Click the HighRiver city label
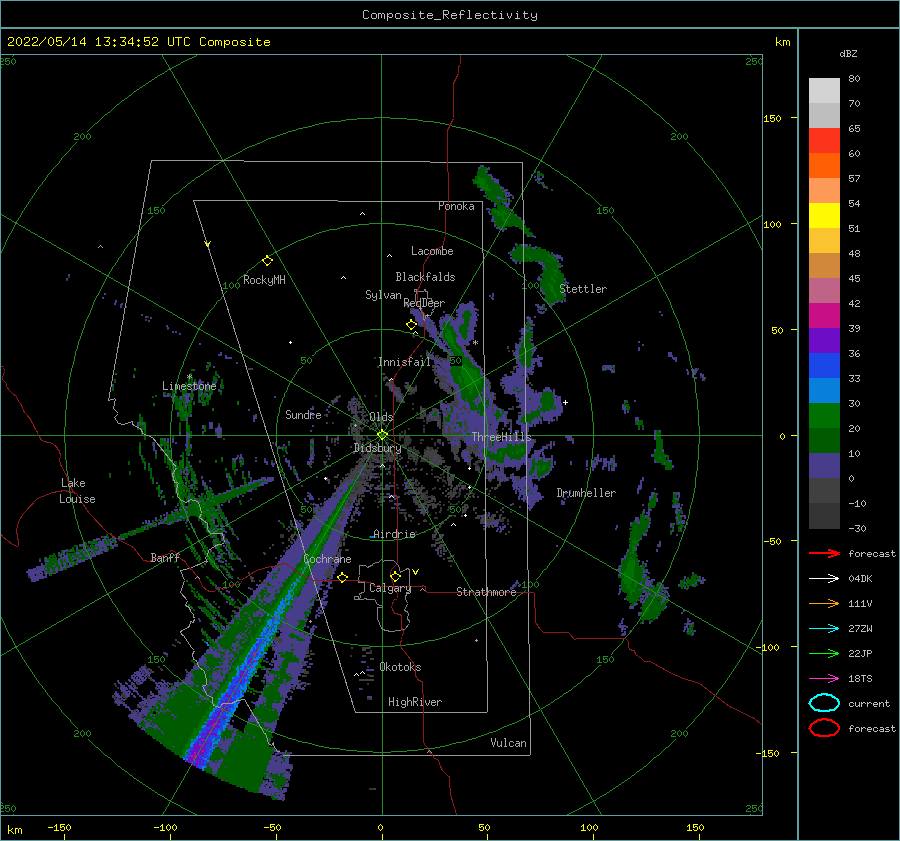 415,702
